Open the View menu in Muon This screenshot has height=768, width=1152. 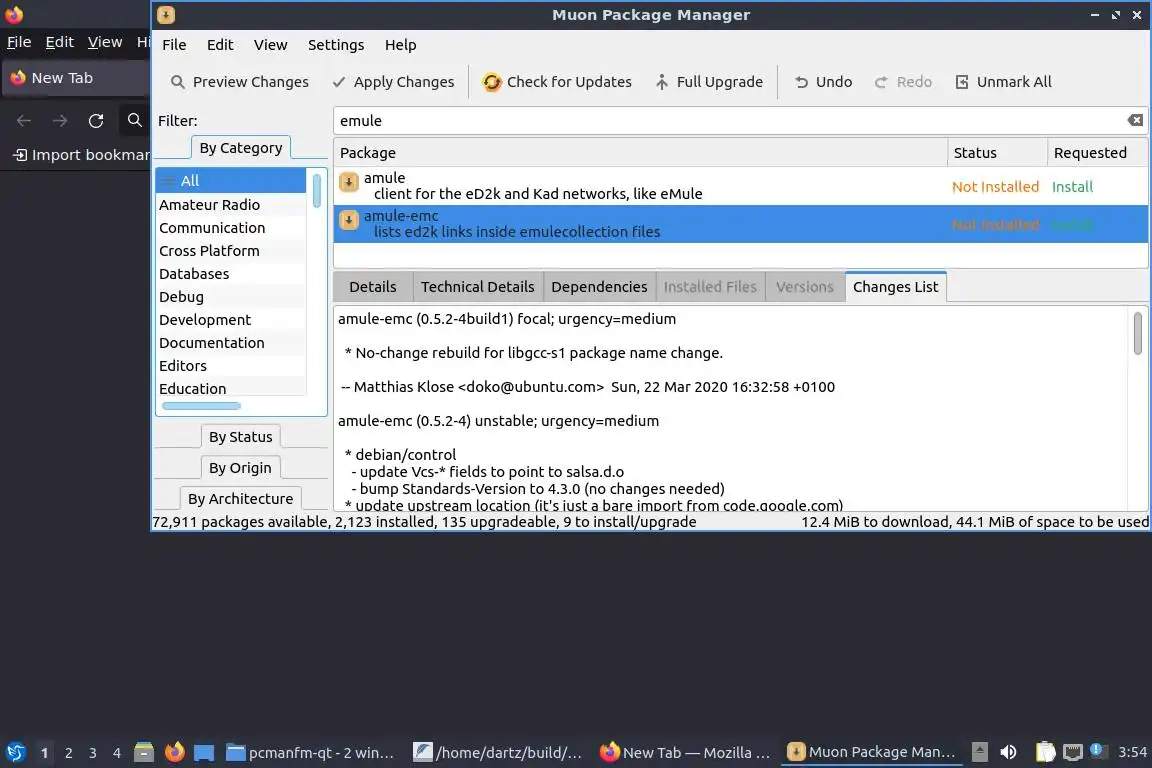tap(270, 45)
